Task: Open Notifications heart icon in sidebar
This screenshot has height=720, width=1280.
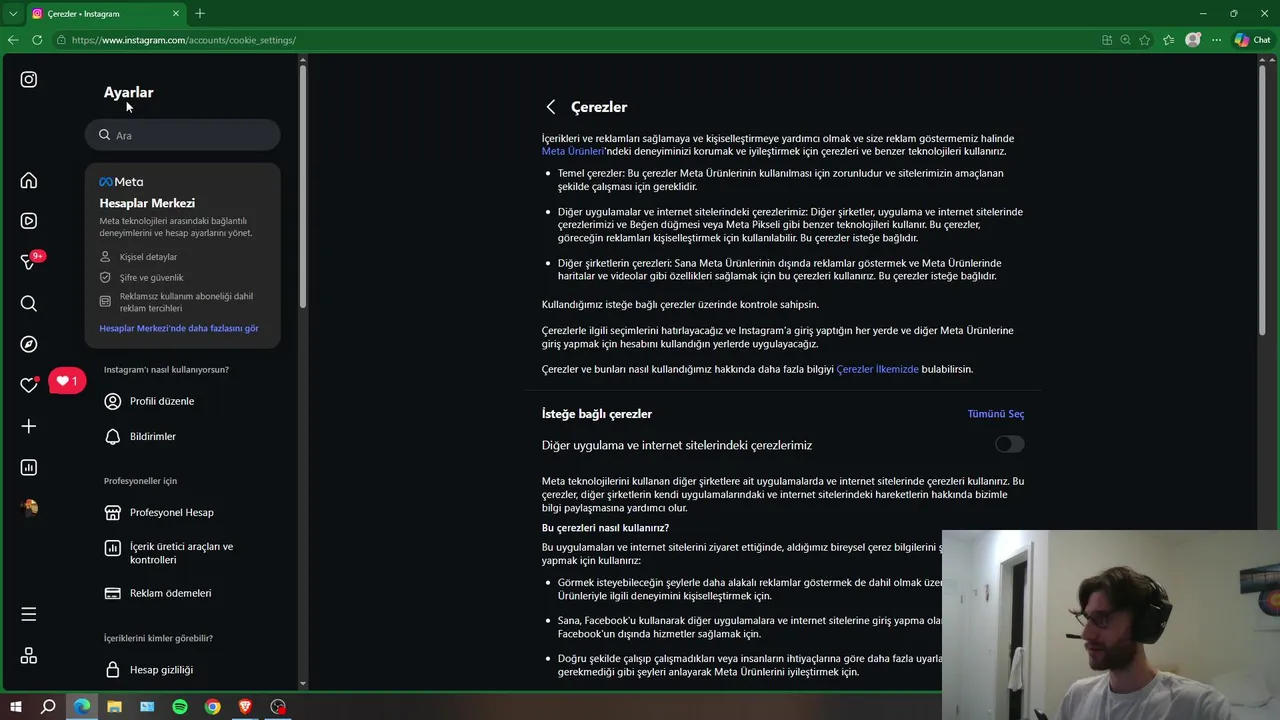Action: point(29,385)
